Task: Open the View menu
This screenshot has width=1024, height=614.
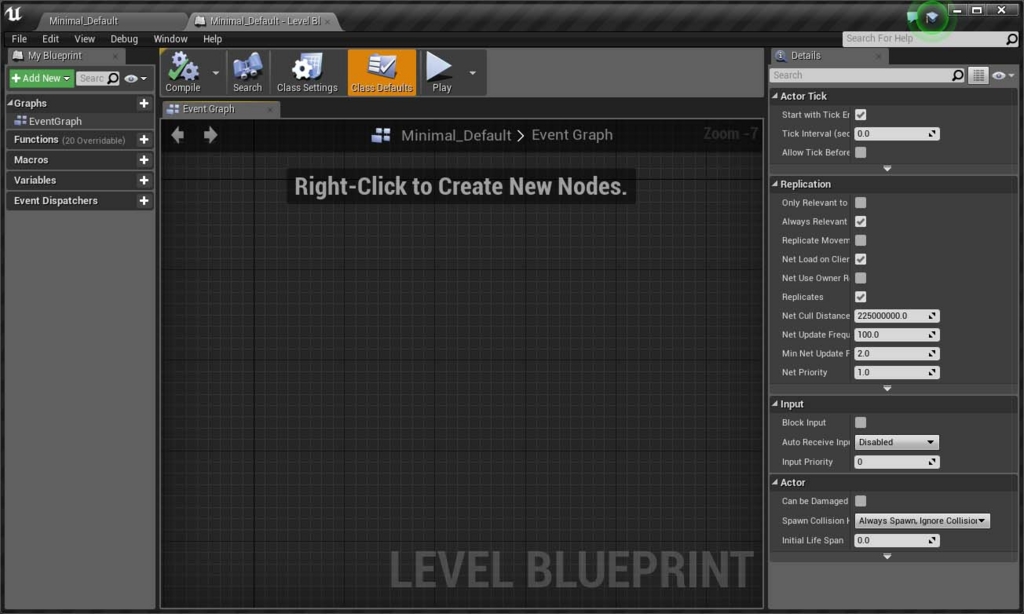Action: tap(84, 39)
